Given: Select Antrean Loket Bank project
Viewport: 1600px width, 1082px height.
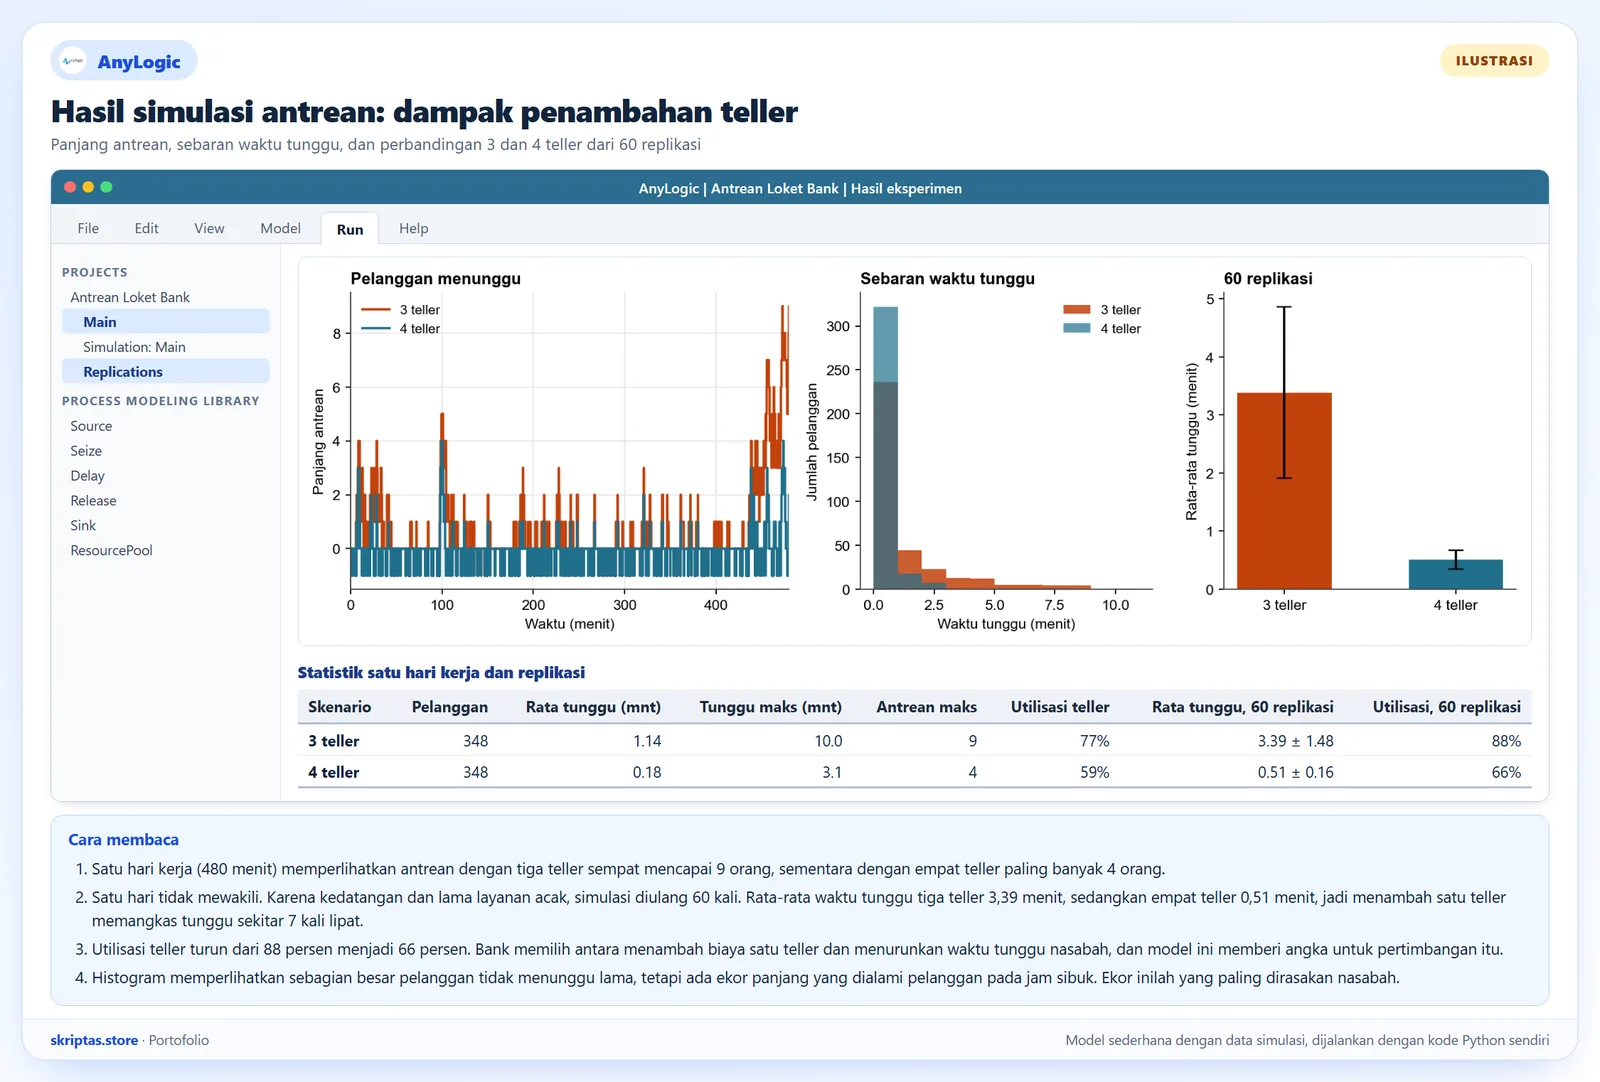Looking at the screenshot, I should click(x=130, y=297).
